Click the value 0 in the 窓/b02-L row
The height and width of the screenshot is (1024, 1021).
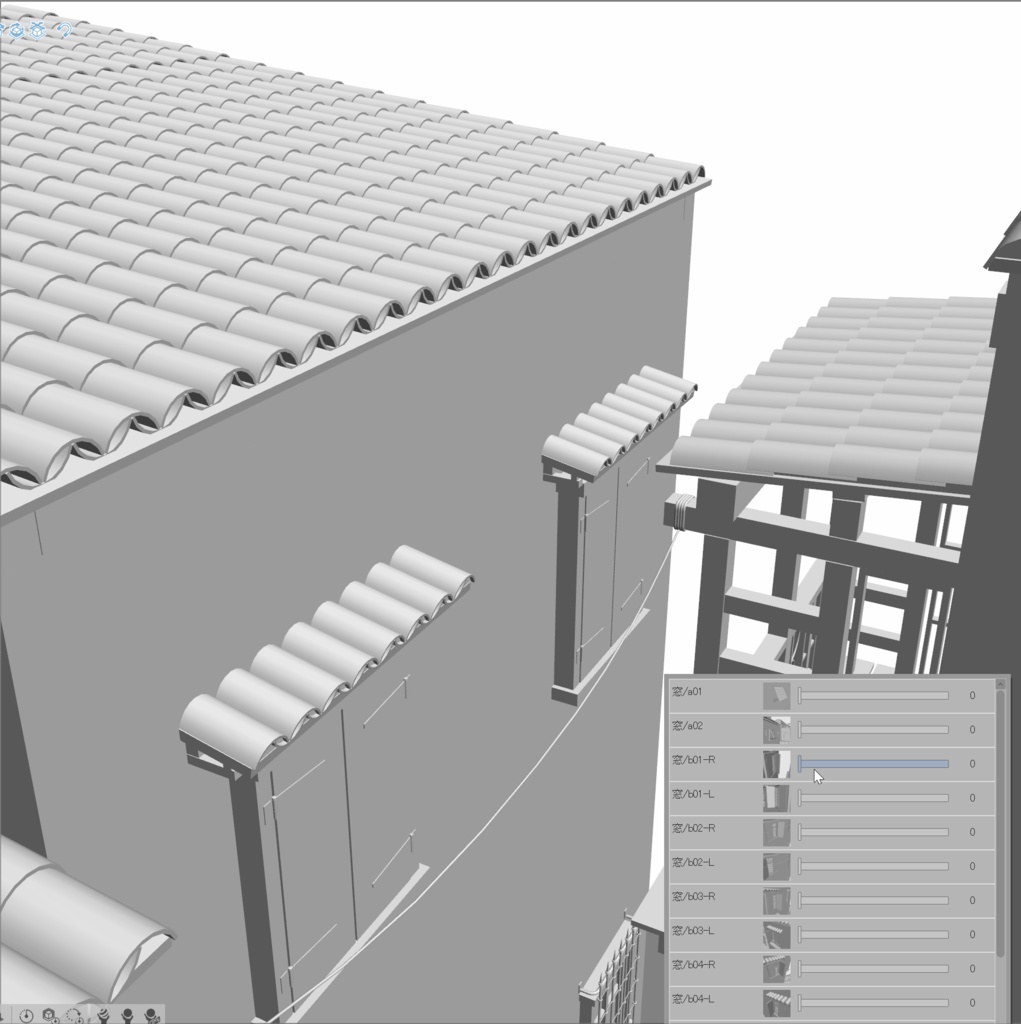[973, 866]
